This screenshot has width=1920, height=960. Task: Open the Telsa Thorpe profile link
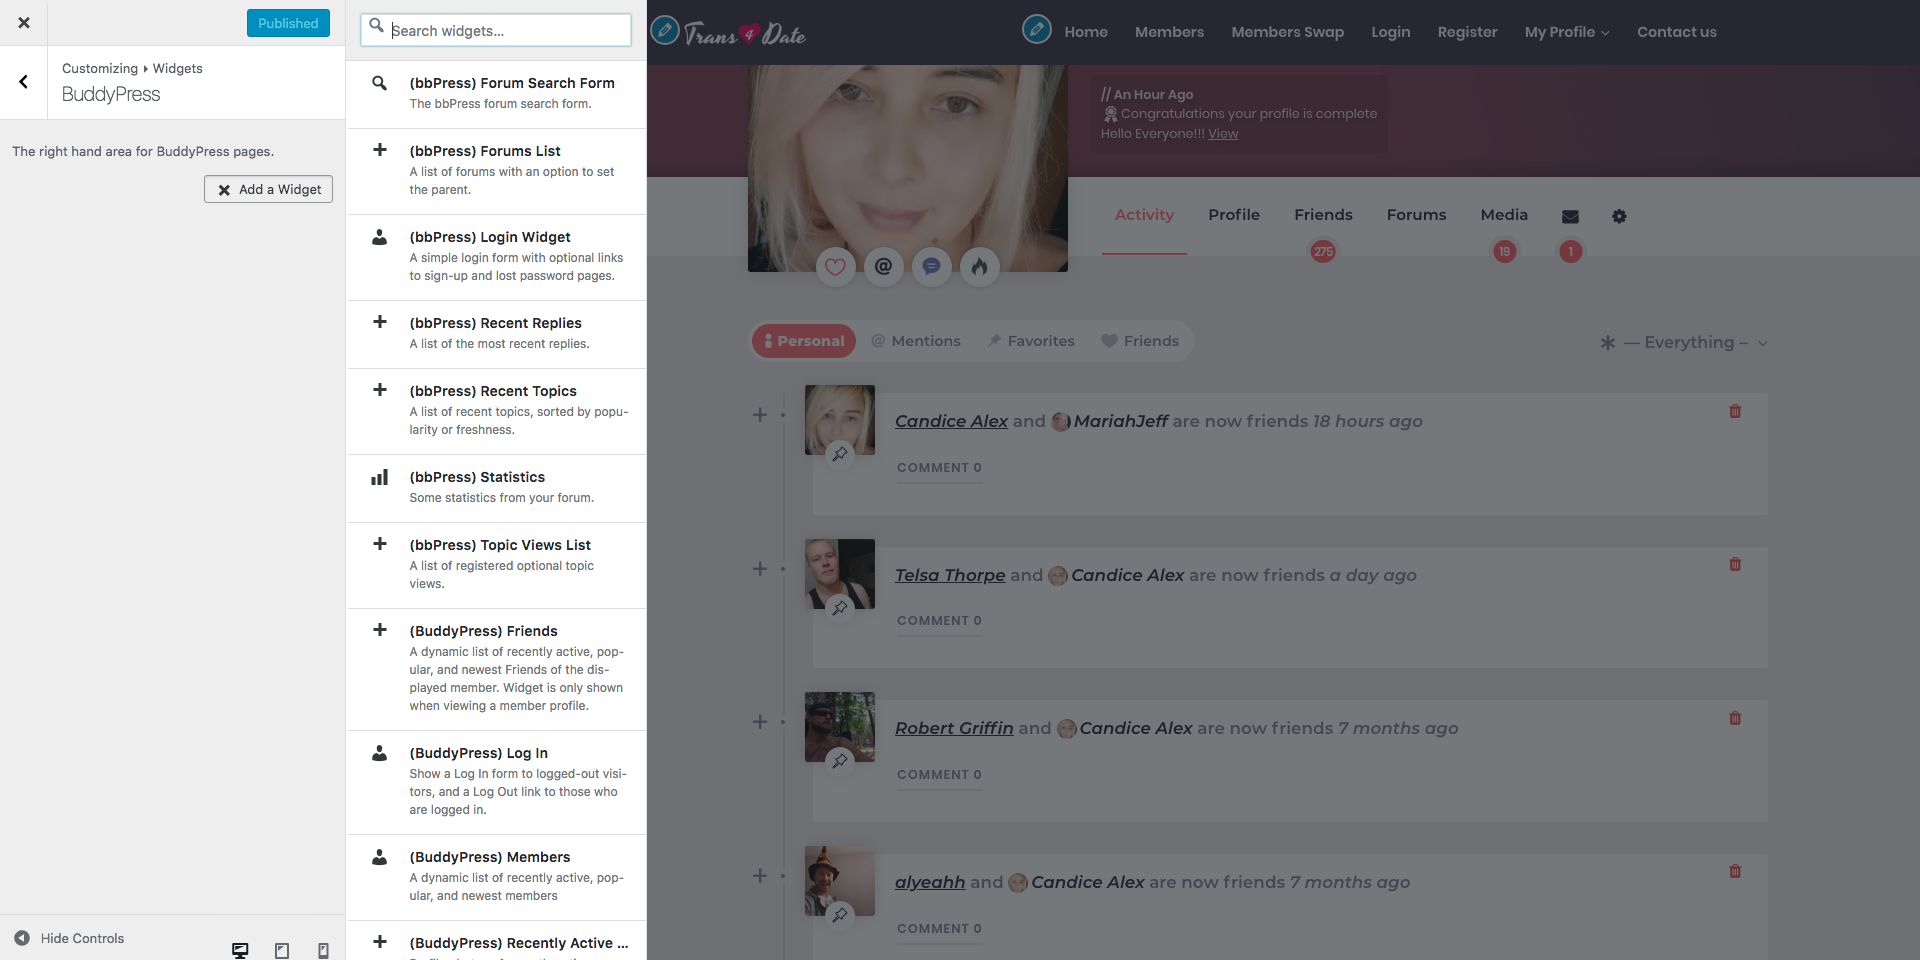pyautogui.click(x=950, y=575)
